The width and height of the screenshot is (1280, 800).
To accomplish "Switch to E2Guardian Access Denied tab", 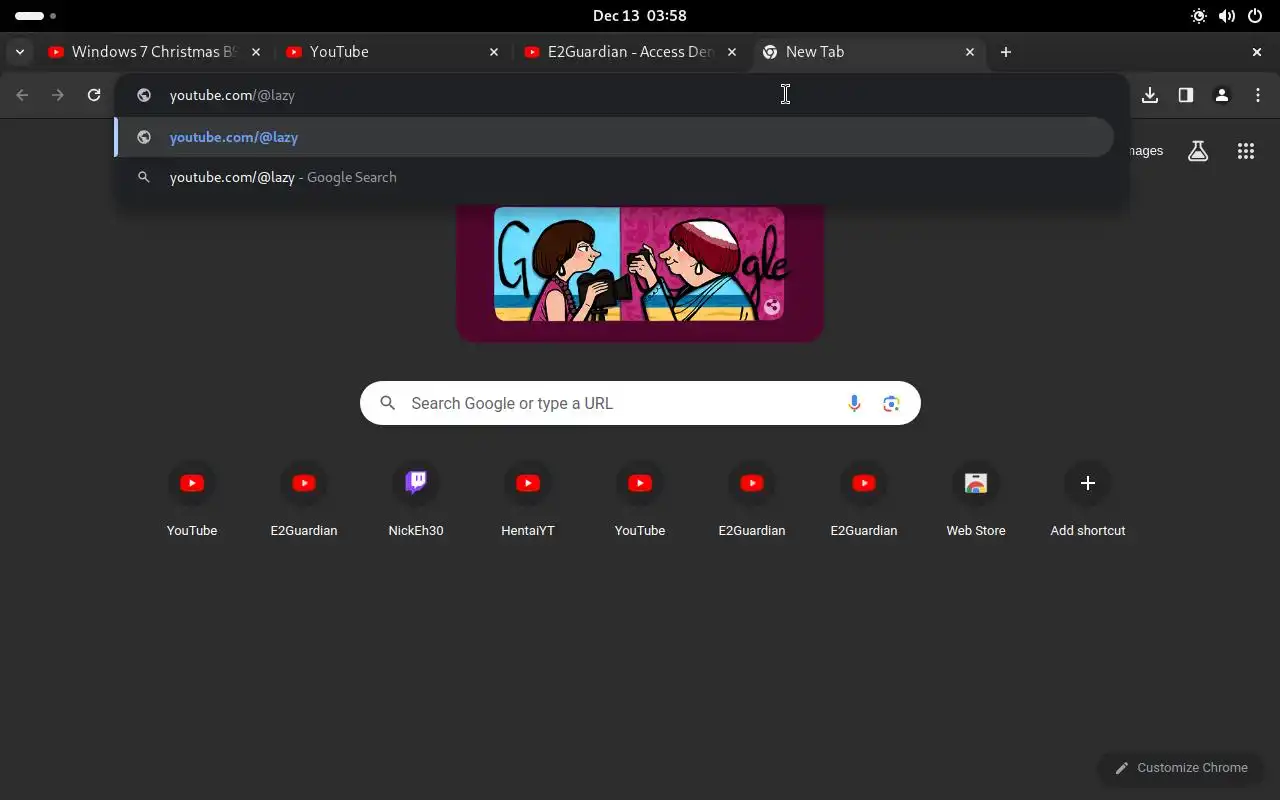I will click(x=630, y=52).
